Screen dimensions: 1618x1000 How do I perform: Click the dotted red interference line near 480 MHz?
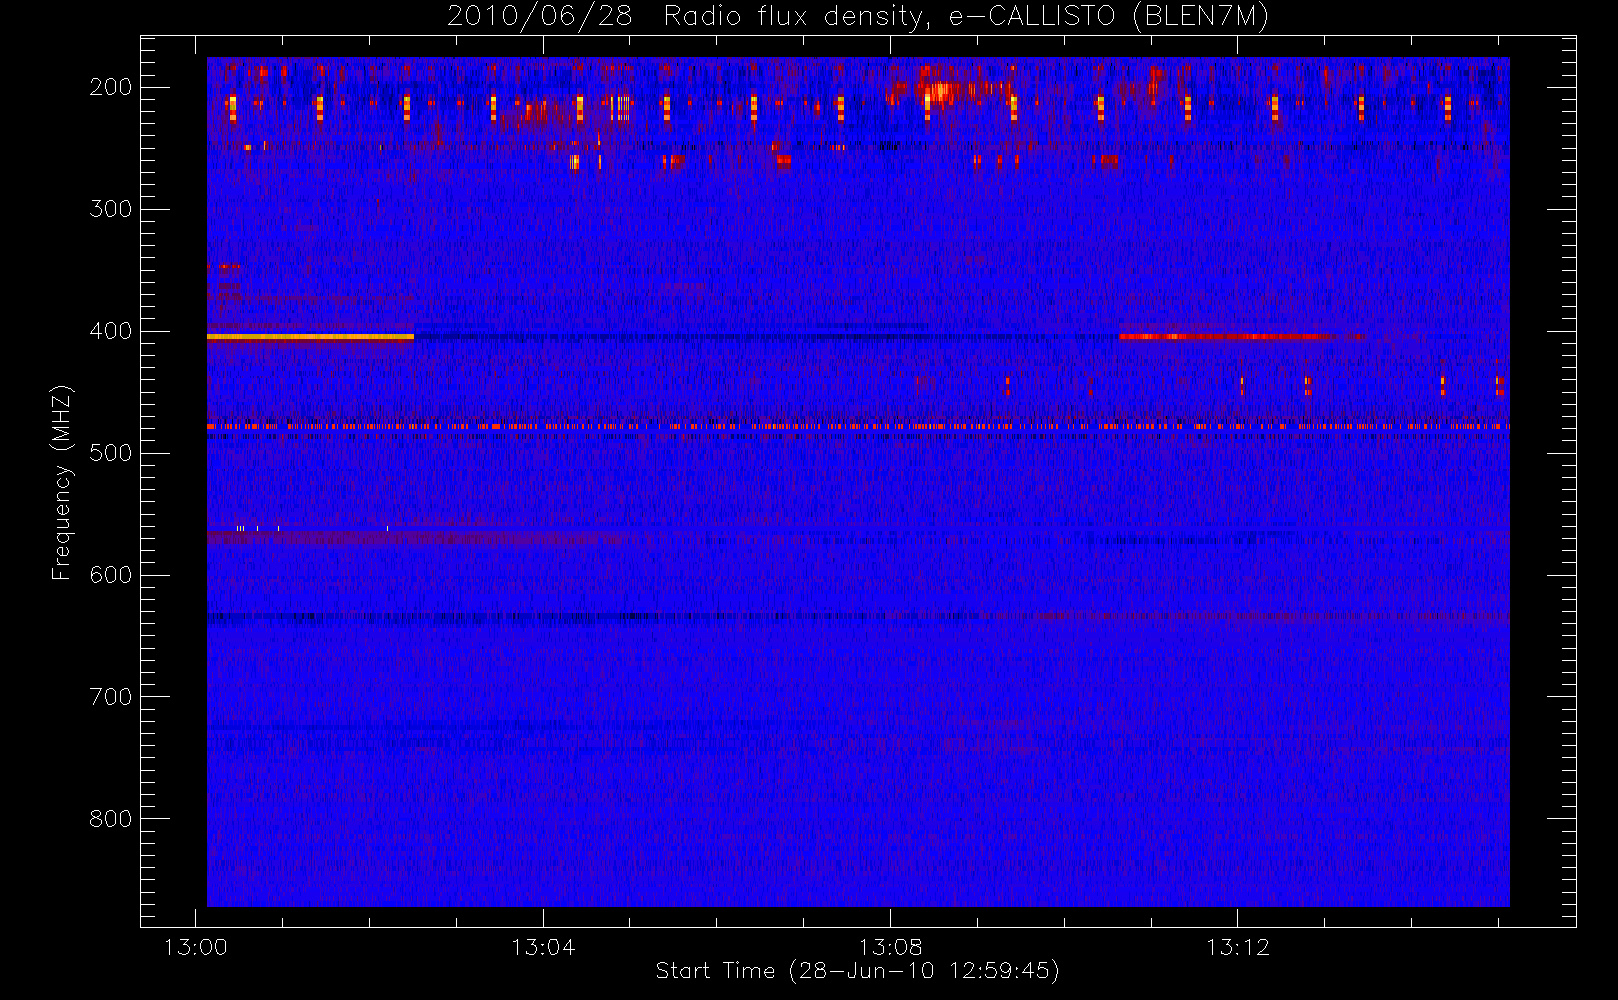[x=858, y=426]
